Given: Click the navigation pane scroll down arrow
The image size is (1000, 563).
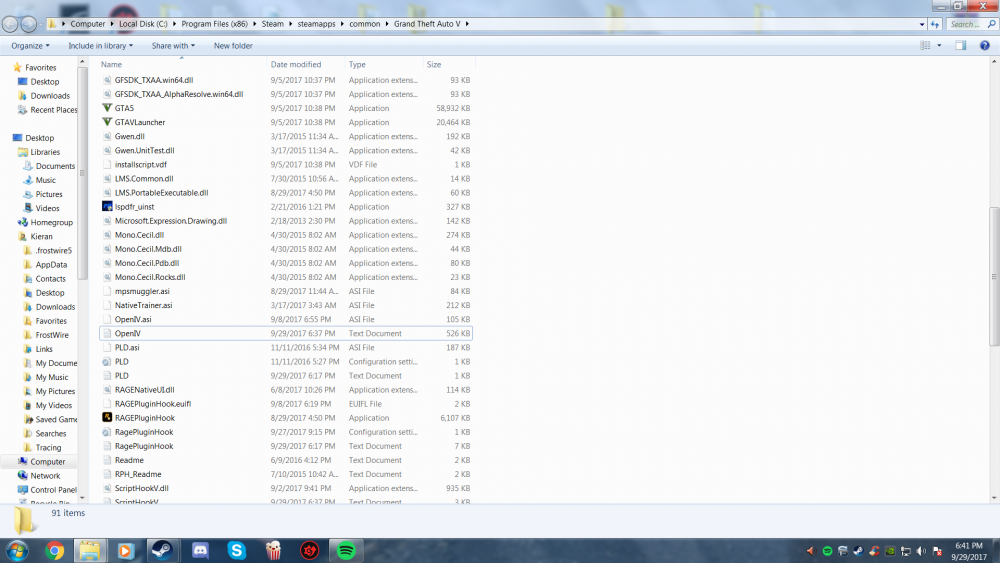Looking at the screenshot, I should click(82, 497).
